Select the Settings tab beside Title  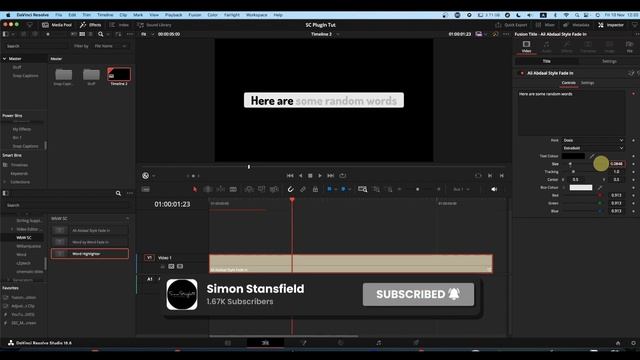tap(609, 61)
